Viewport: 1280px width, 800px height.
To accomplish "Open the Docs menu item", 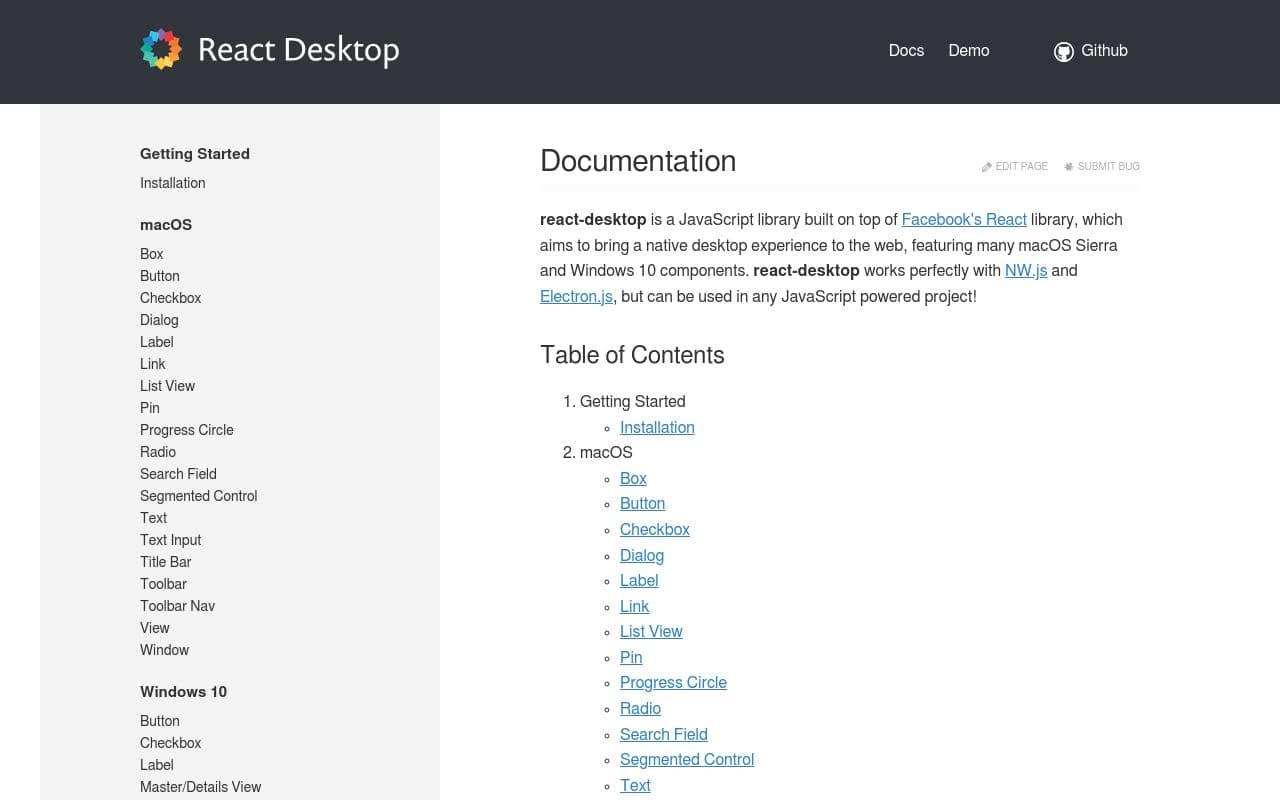I will (906, 50).
